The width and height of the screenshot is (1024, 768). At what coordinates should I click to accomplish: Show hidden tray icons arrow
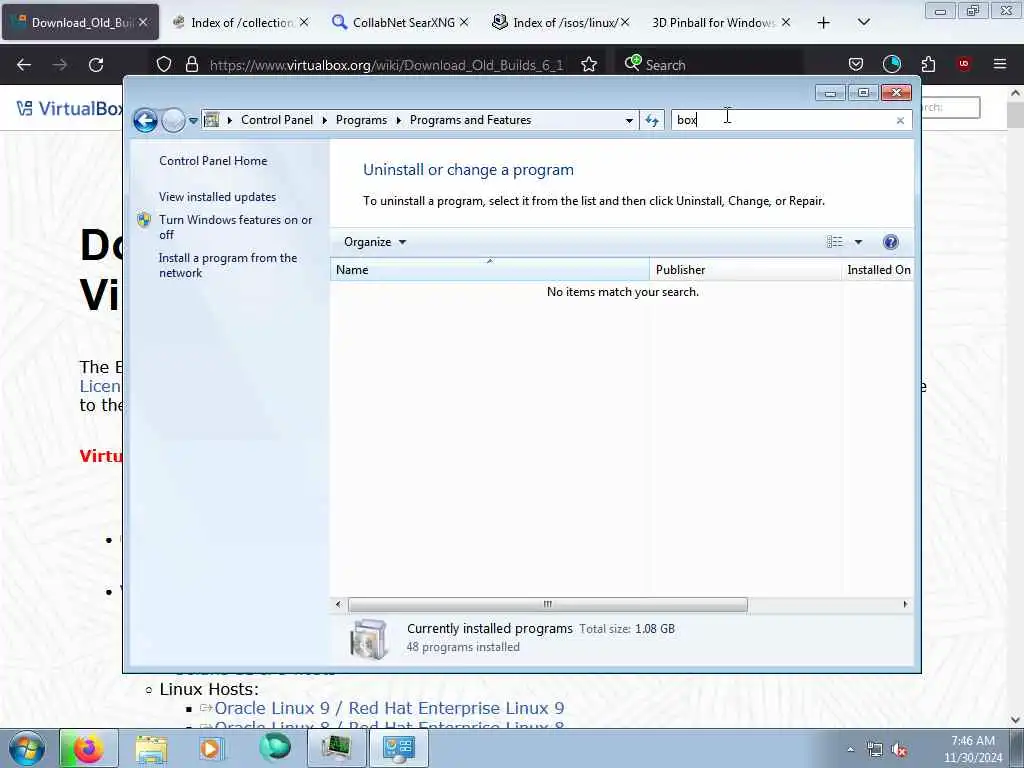[x=850, y=750]
